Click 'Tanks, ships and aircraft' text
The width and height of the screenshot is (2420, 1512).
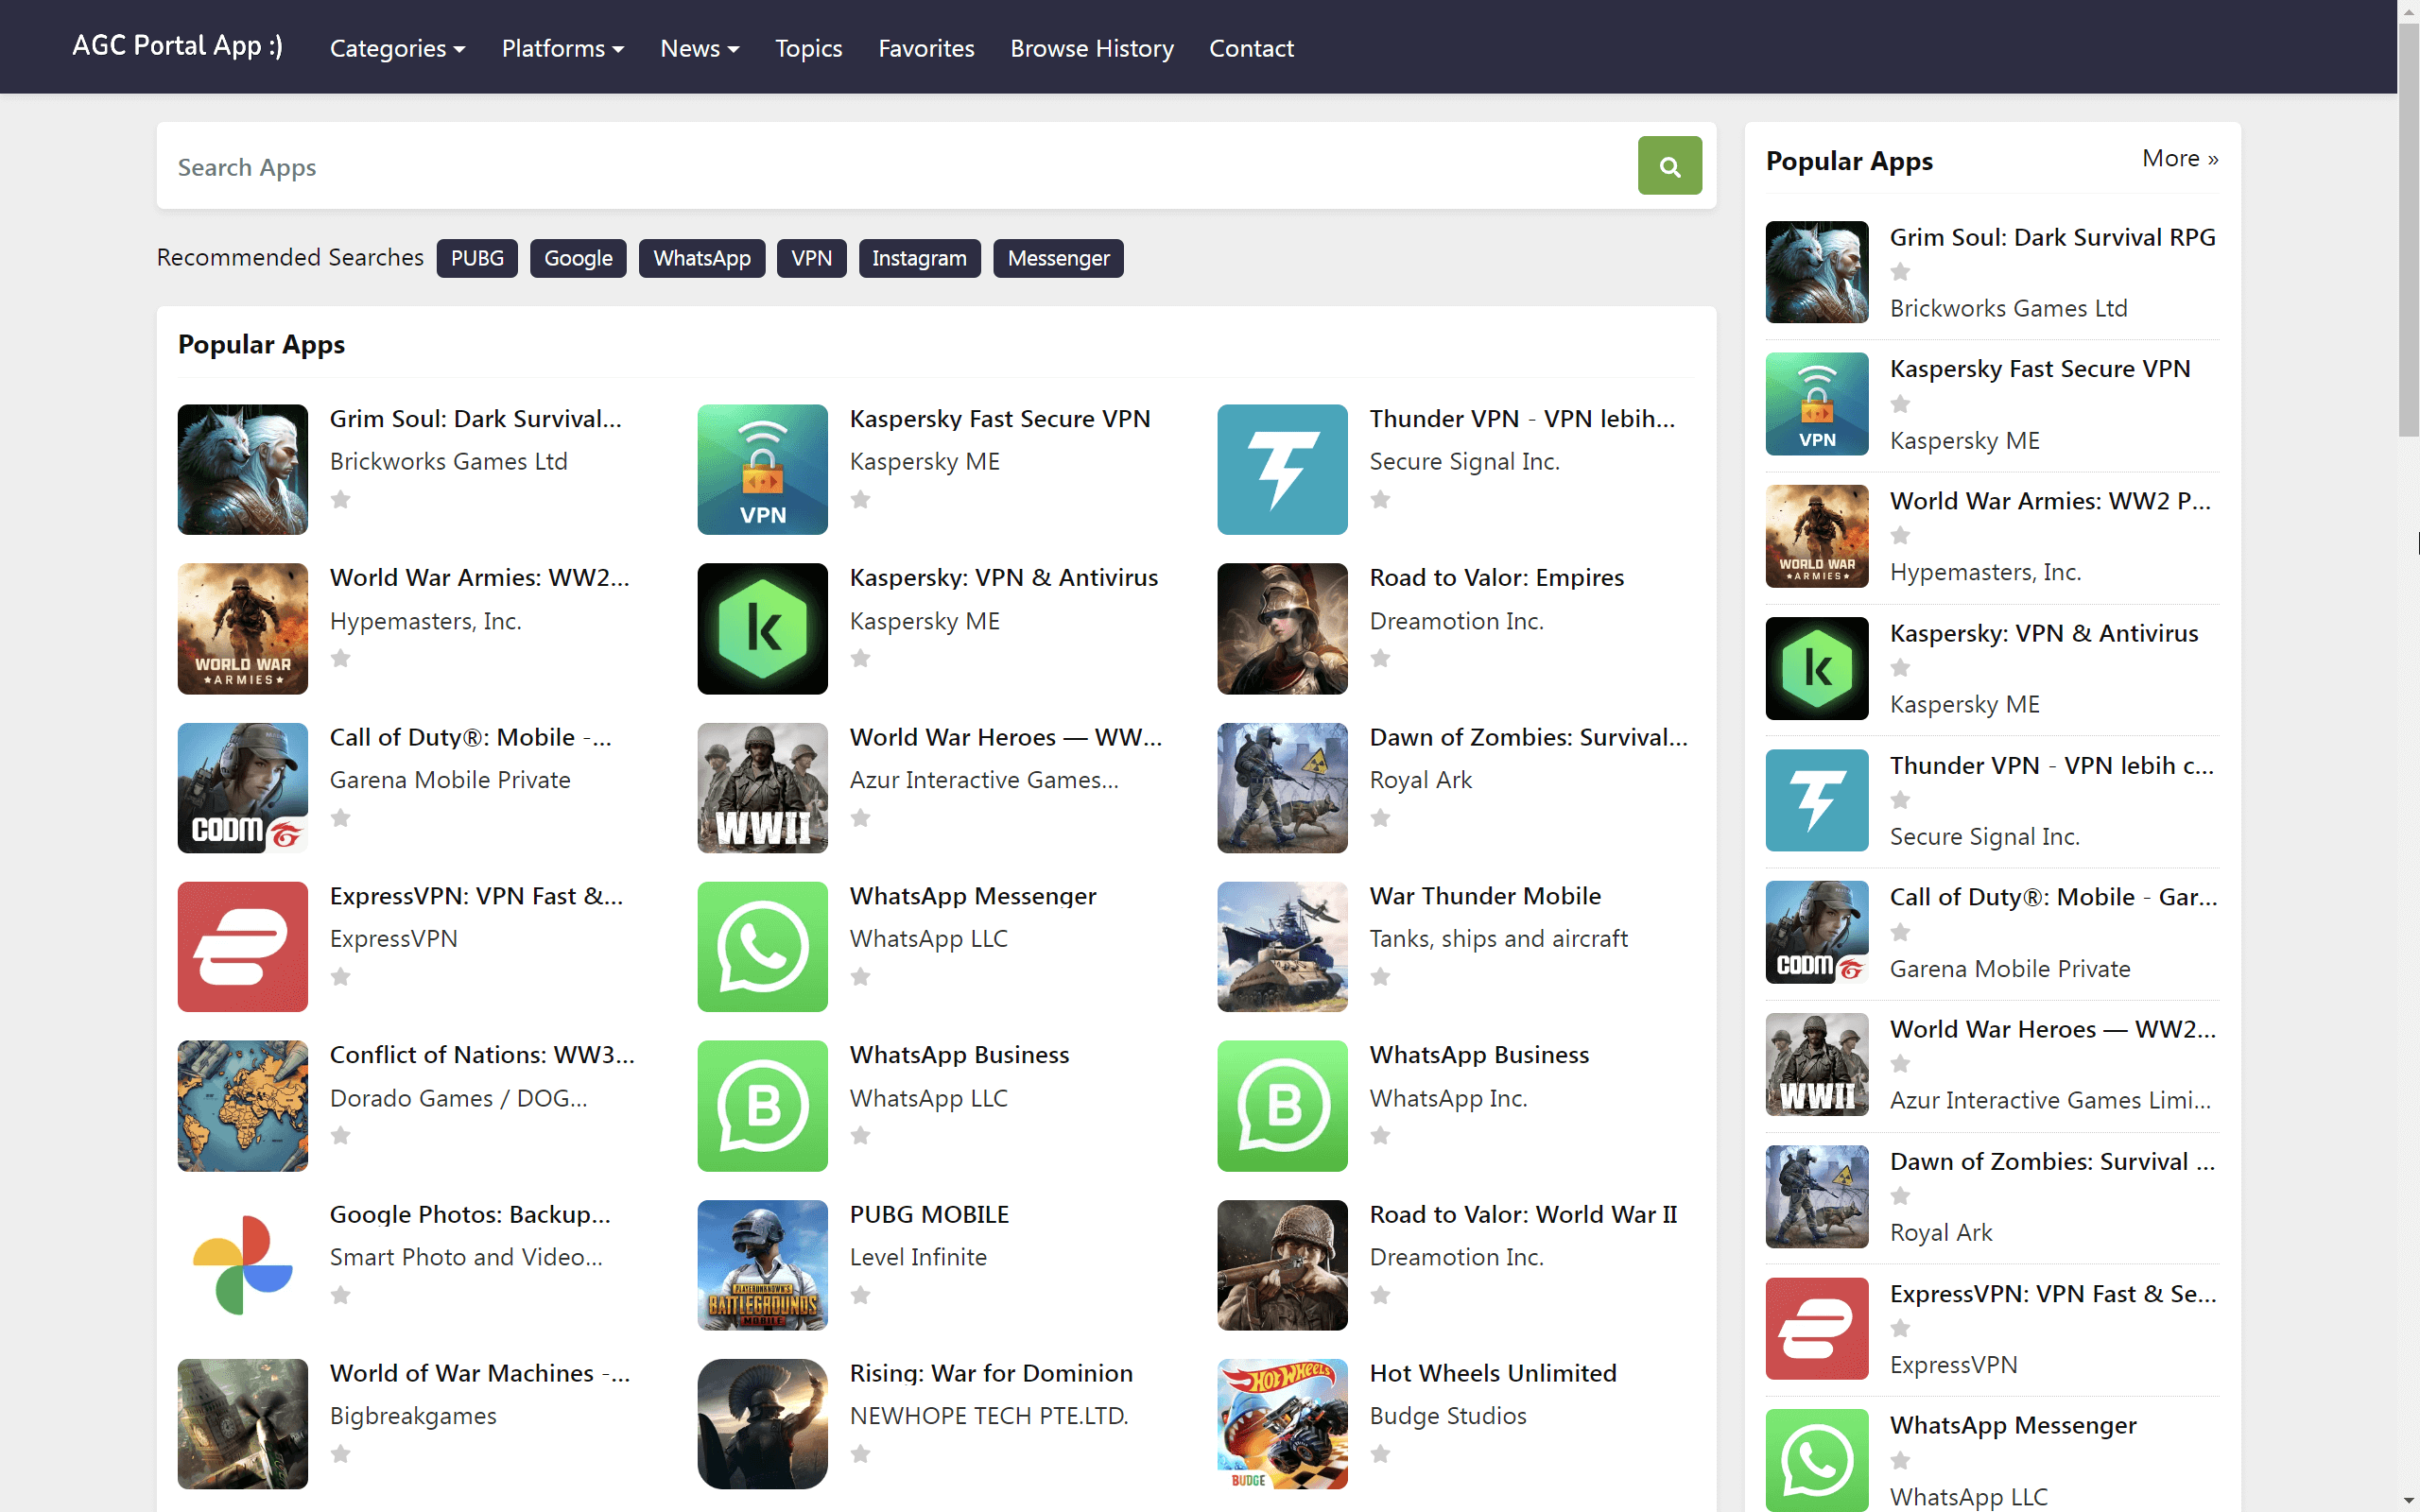1498,939
